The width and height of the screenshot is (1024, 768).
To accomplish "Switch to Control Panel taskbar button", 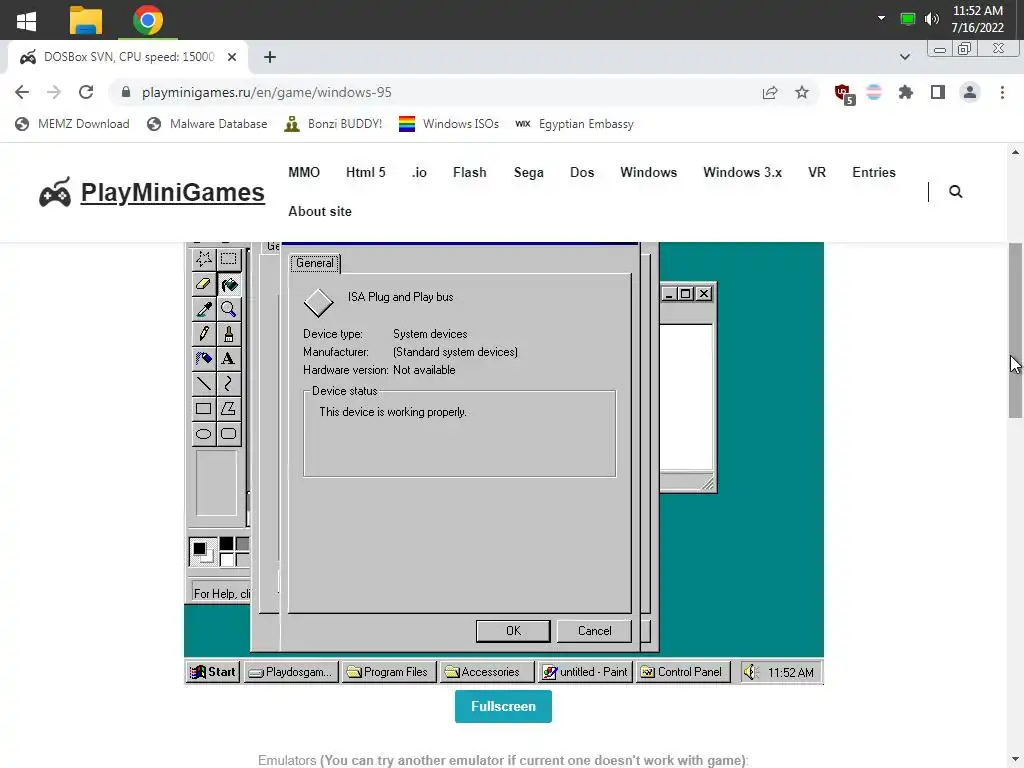I will (x=682, y=672).
